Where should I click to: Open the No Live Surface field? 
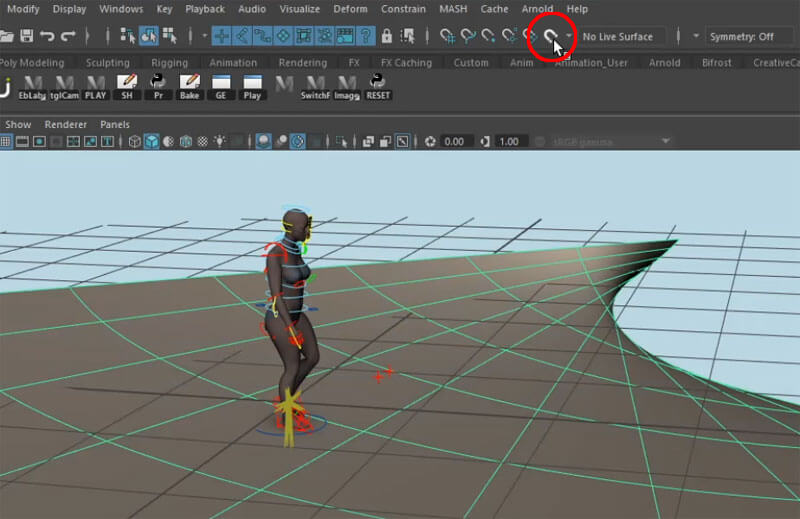(x=617, y=36)
